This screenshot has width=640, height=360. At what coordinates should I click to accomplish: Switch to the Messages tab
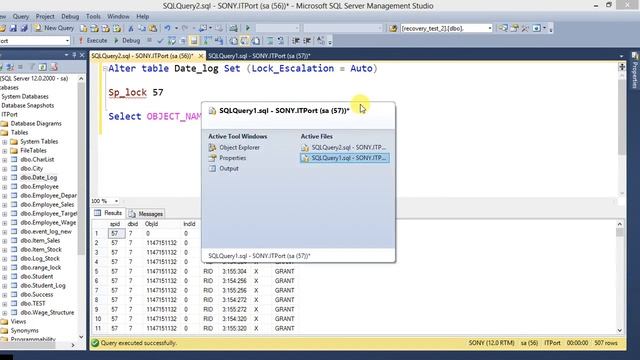pyautogui.click(x=146, y=213)
